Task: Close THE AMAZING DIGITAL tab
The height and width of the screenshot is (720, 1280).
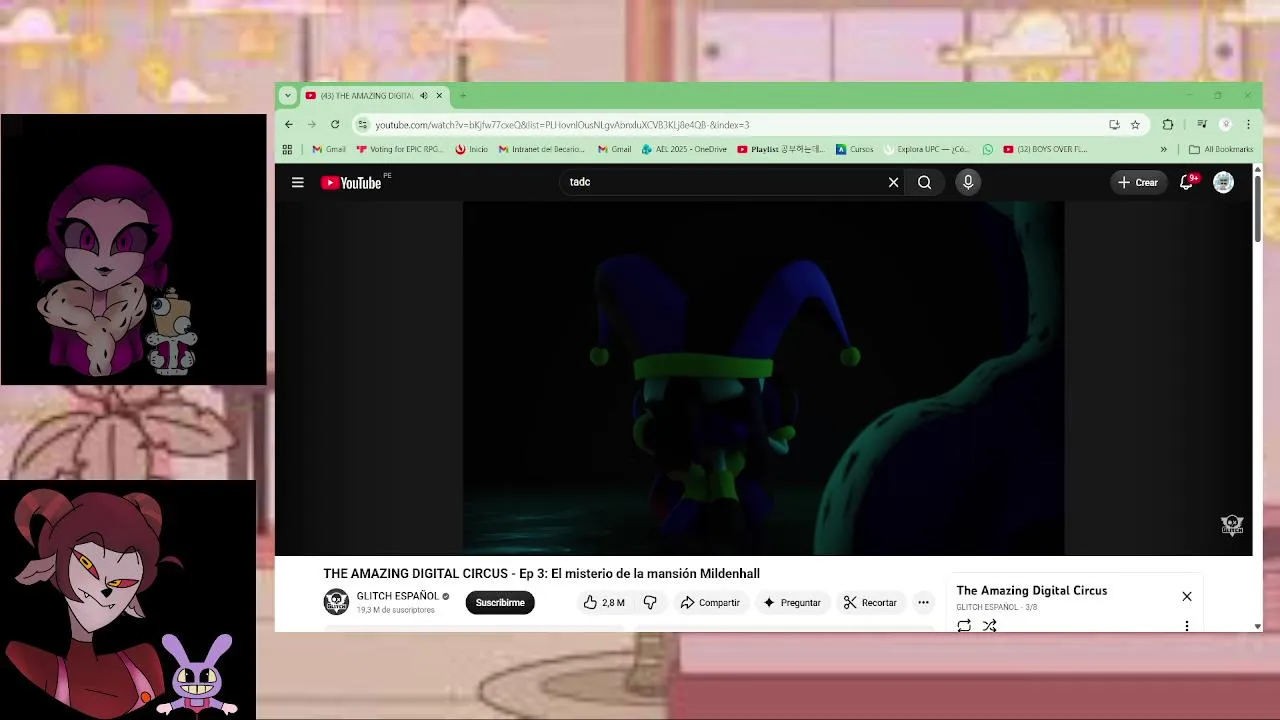Action: [x=438, y=96]
